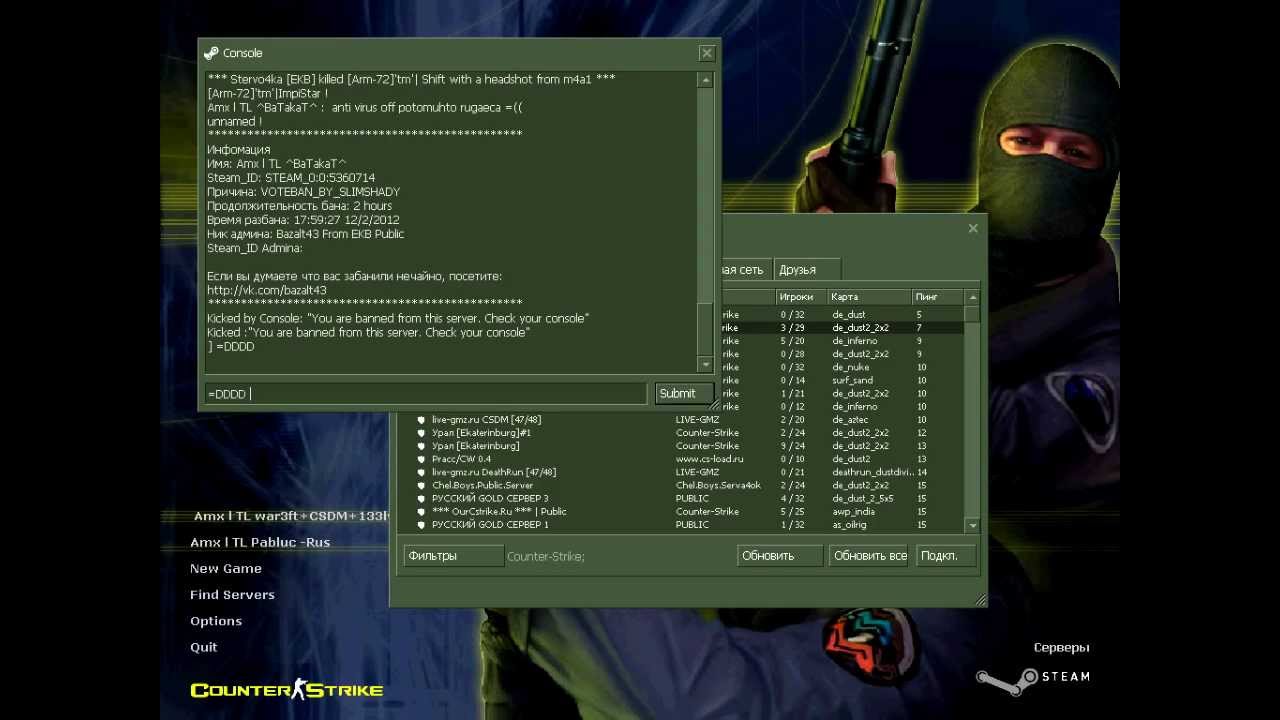
Task: Close the Console window
Action: (x=707, y=53)
